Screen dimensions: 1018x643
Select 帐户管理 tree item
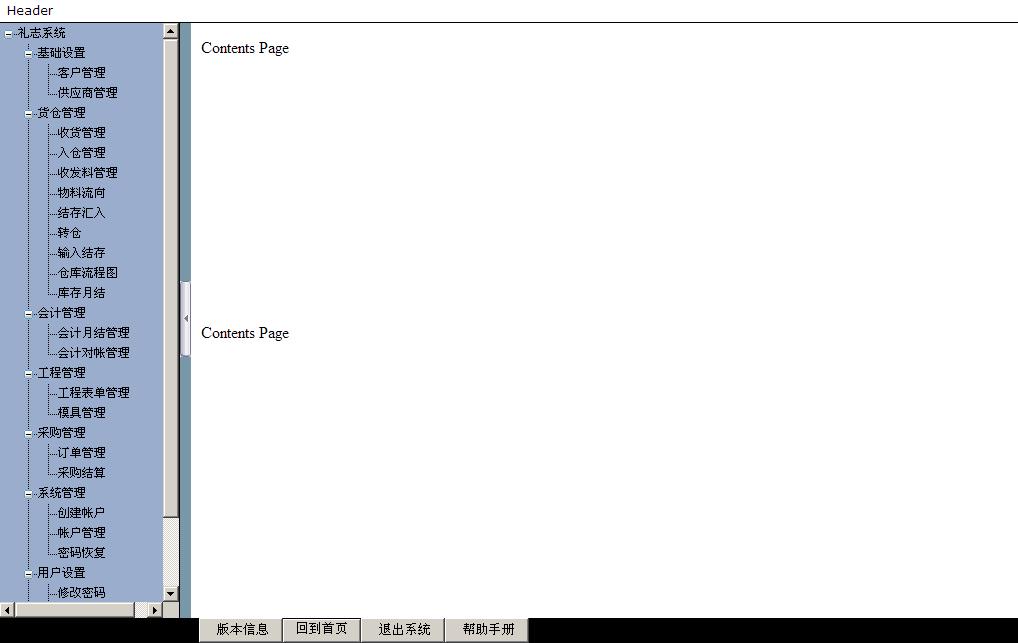pyautogui.click(x=81, y=533)
